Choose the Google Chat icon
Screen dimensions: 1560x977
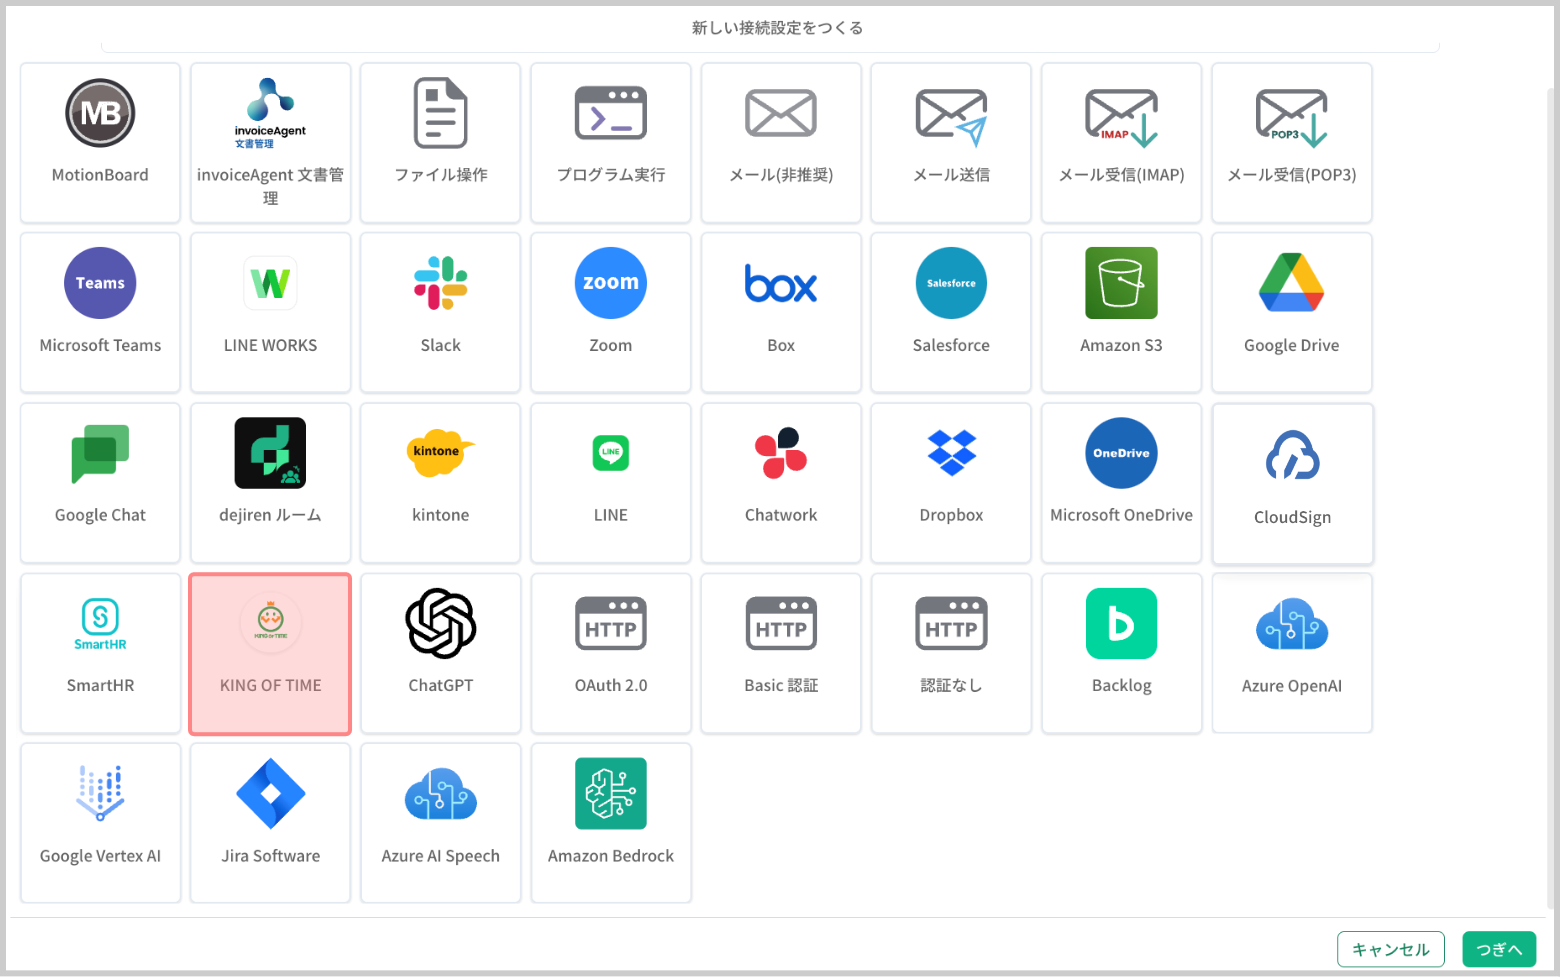[100, 453]
